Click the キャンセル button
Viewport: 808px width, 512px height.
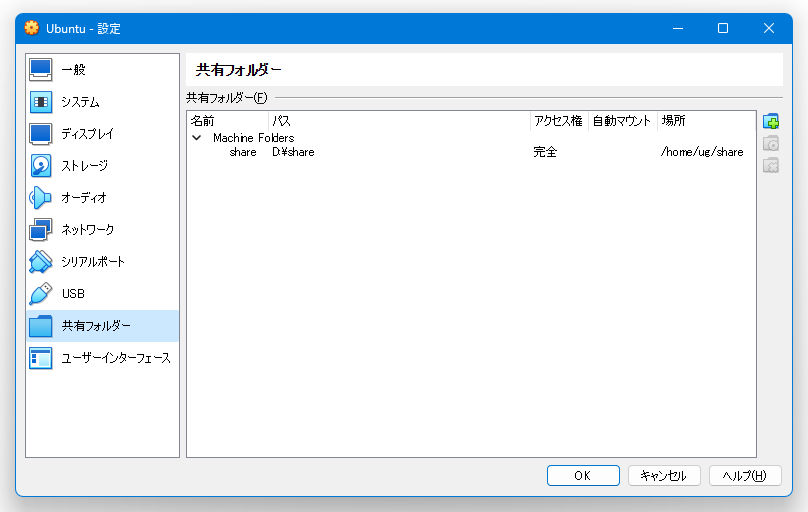[x=664, y=475]
